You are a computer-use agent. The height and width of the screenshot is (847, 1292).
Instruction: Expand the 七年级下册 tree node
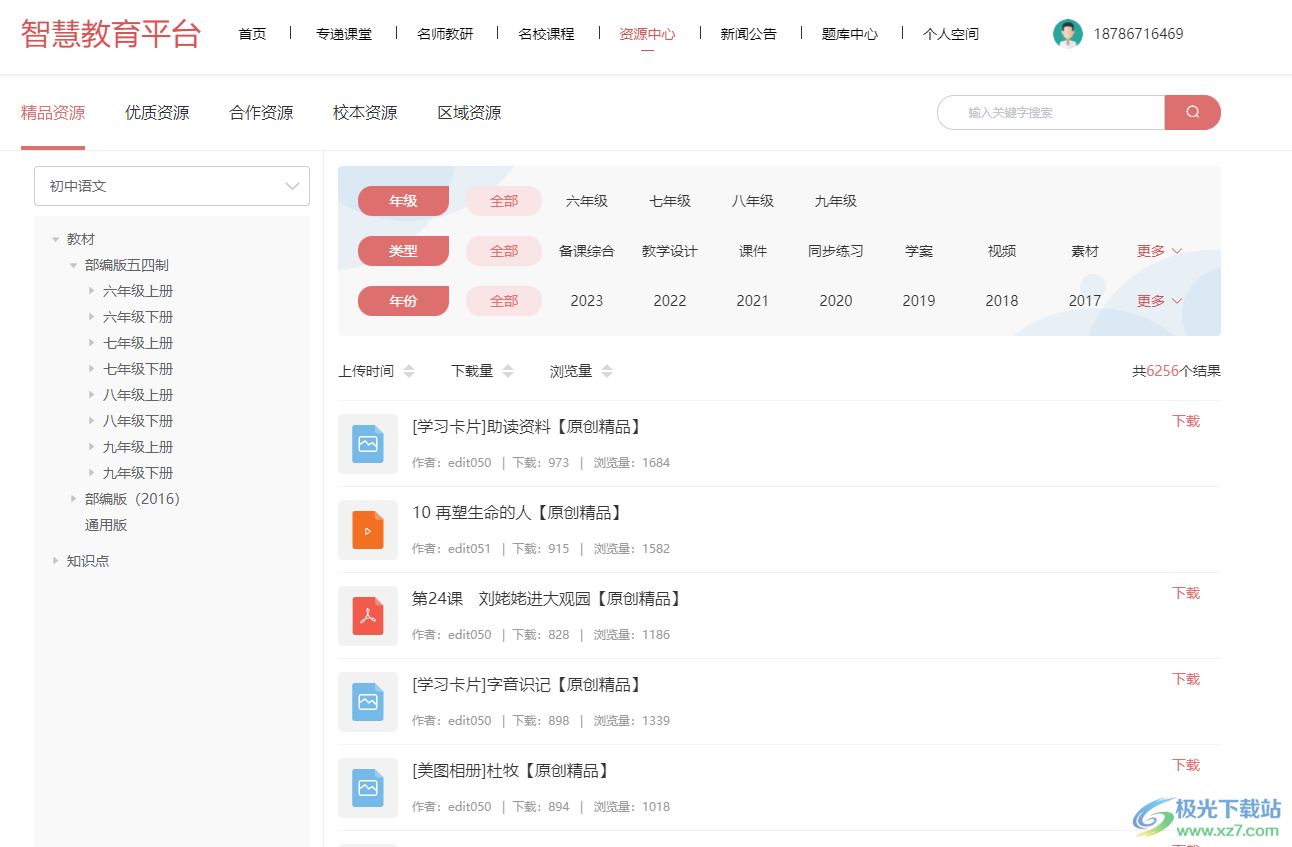92,370
